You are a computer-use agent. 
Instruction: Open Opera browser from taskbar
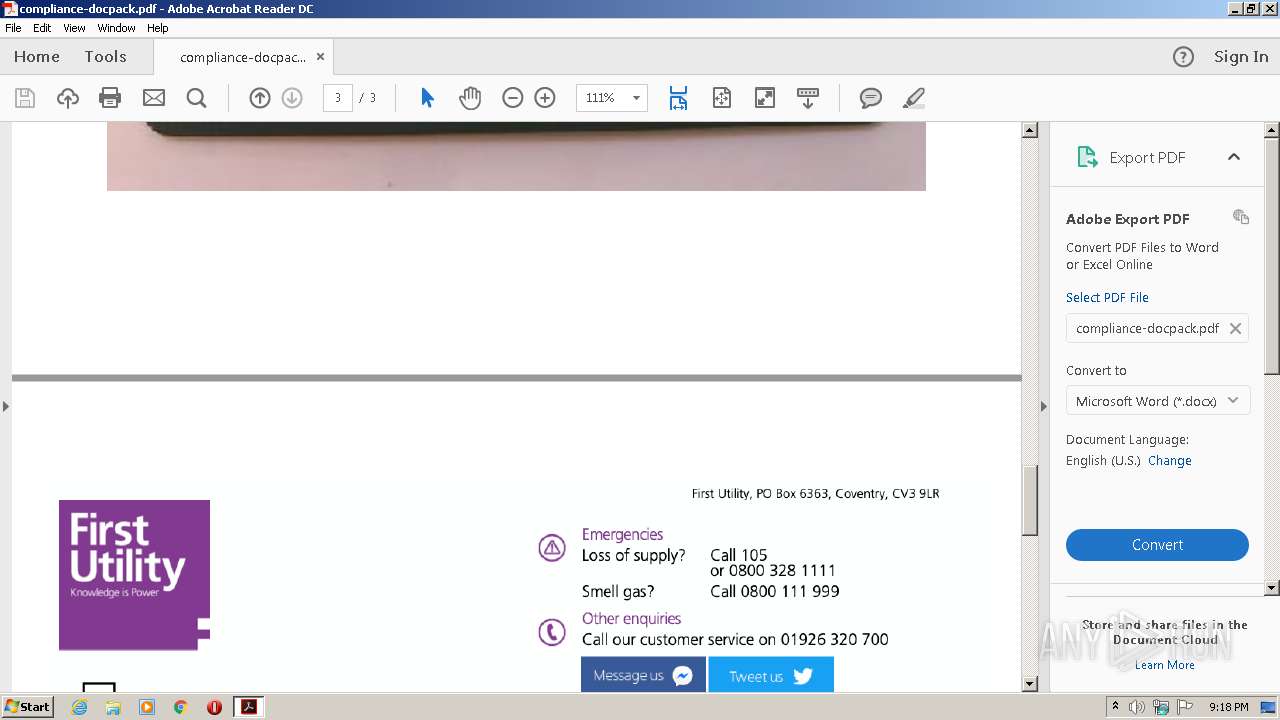214,707
